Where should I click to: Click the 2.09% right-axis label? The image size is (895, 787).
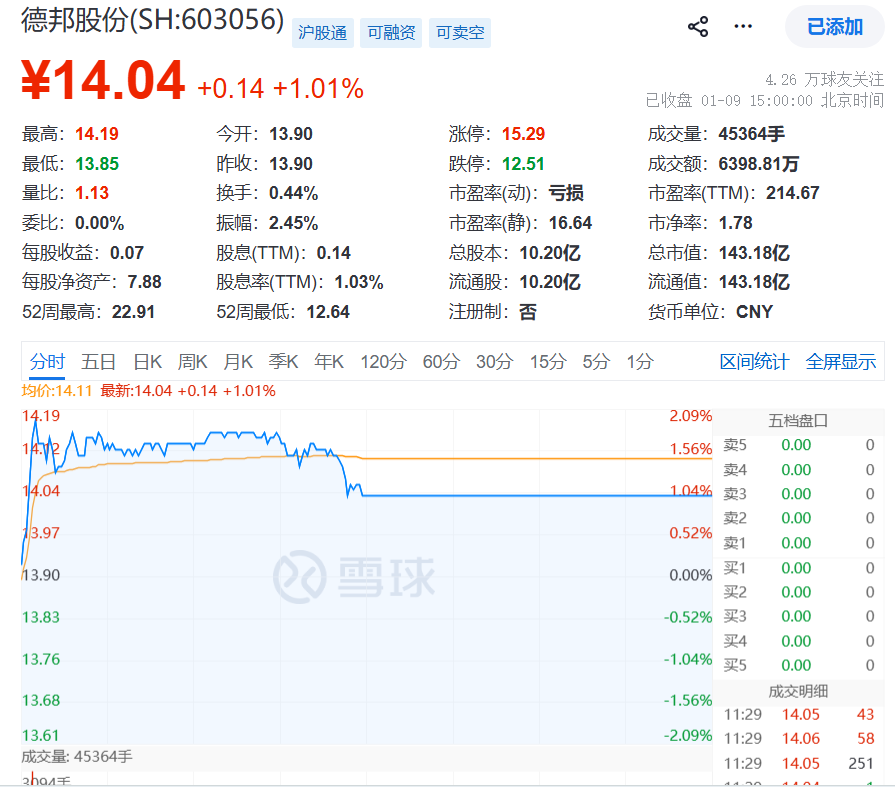(690, 415)
